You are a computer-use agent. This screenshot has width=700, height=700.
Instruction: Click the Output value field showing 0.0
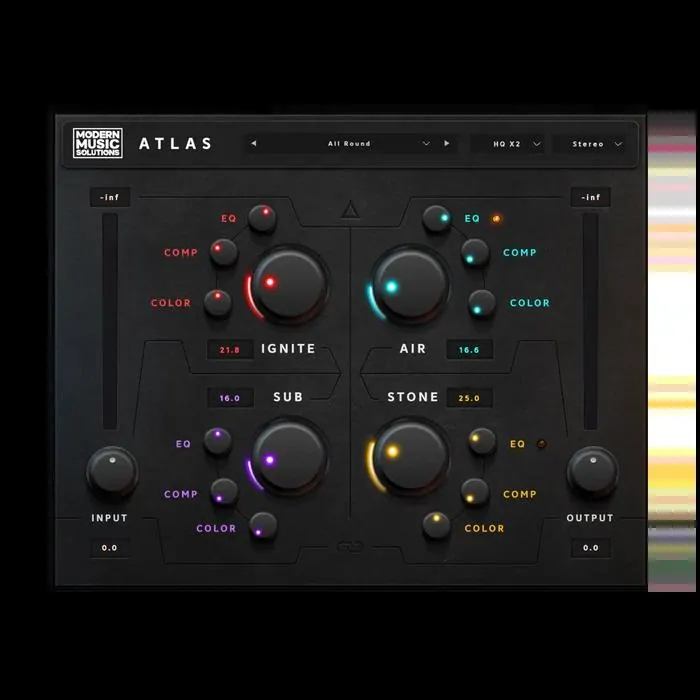590,548
